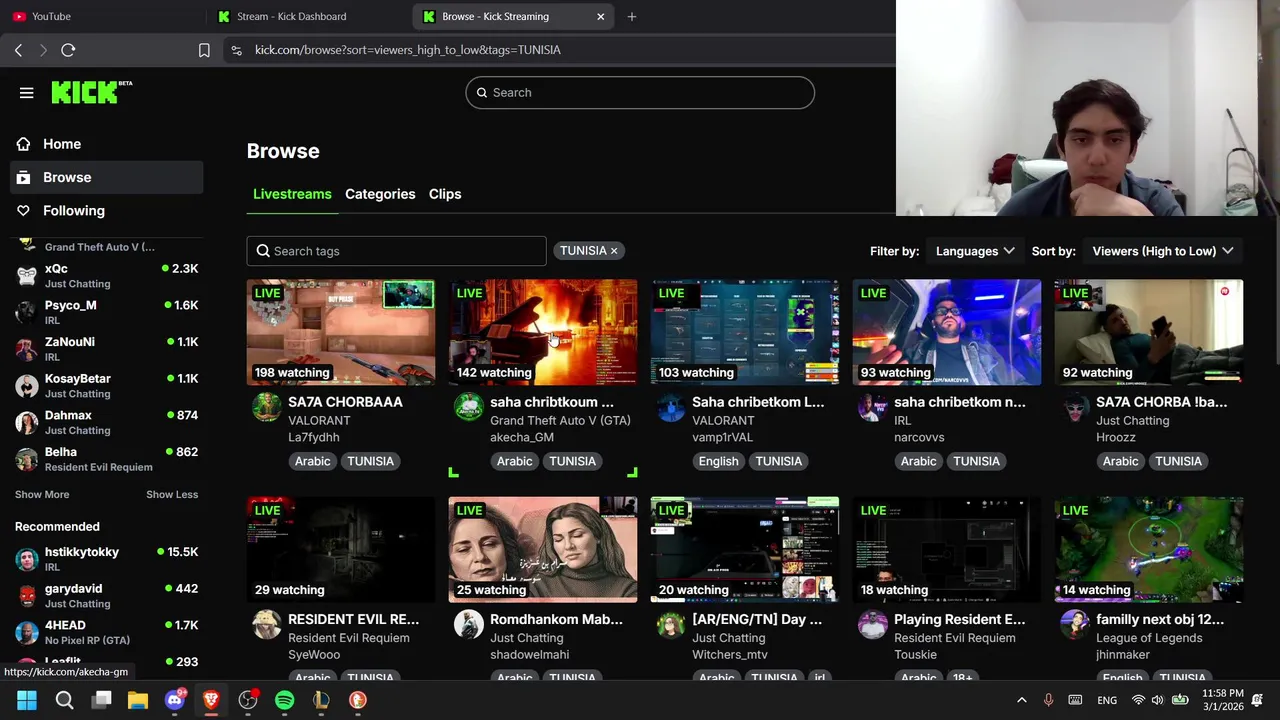
Task: Click English tag on vamp1rVAL card
Action: pyautogui.click(x=718, y=461)
